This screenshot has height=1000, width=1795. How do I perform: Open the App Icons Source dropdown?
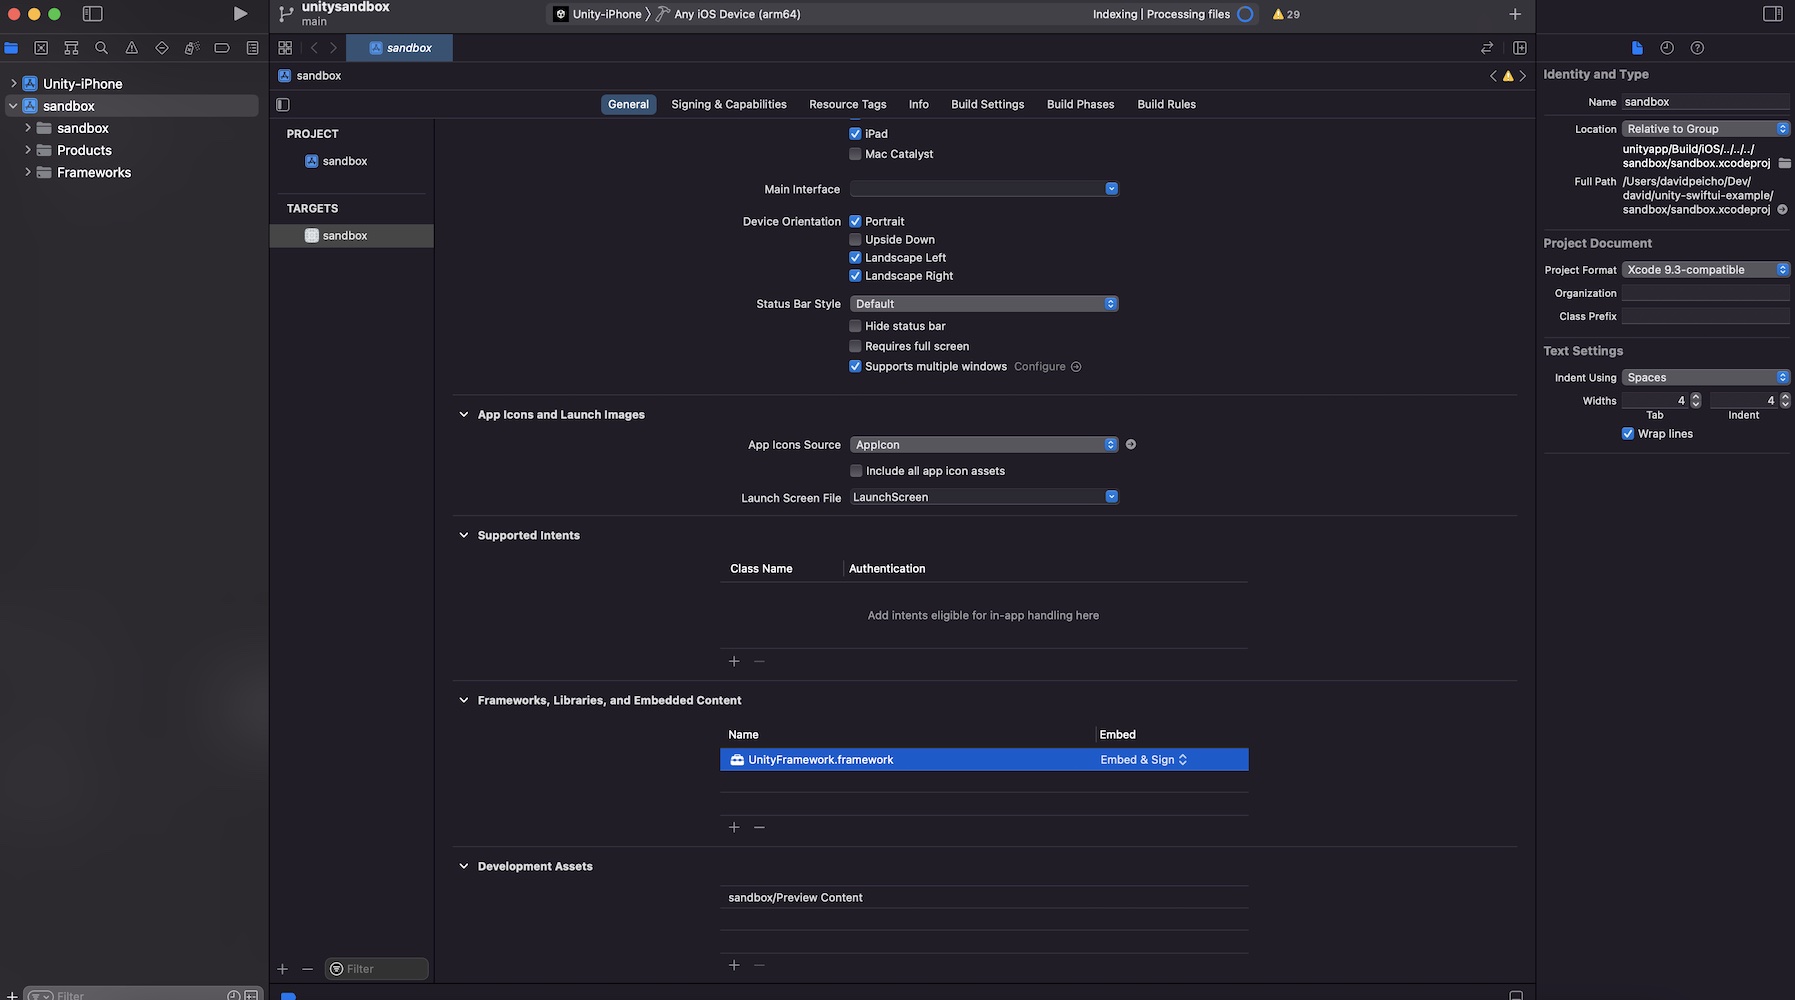(984, 445)
